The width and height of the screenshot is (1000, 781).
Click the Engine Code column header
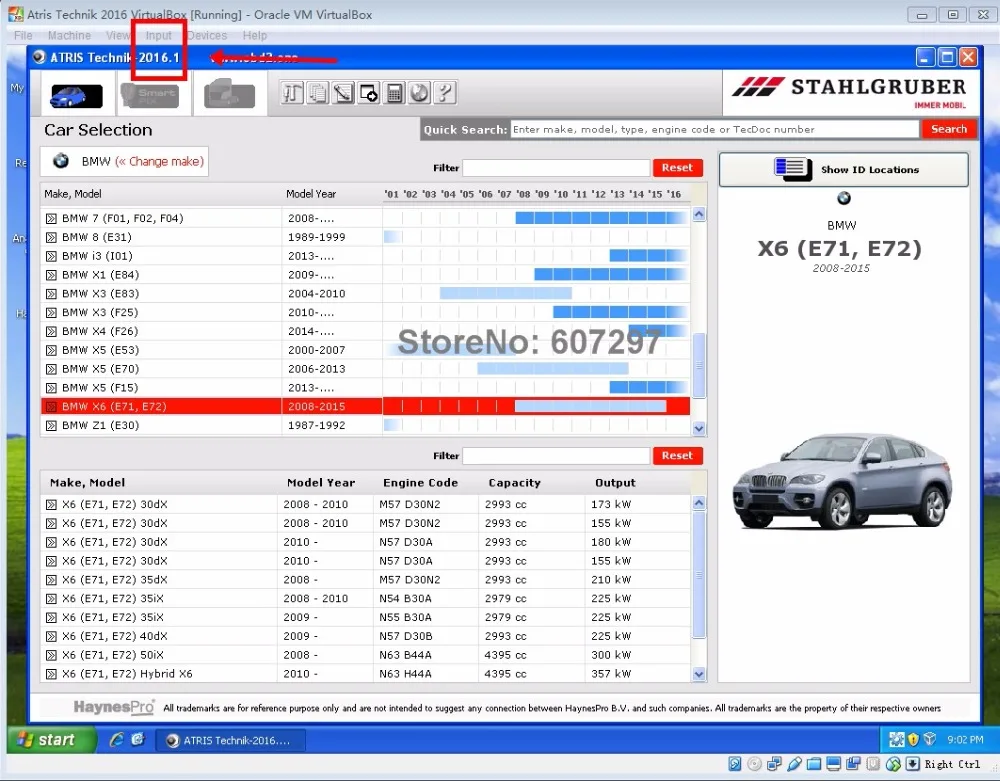click(x=420, y=483)
